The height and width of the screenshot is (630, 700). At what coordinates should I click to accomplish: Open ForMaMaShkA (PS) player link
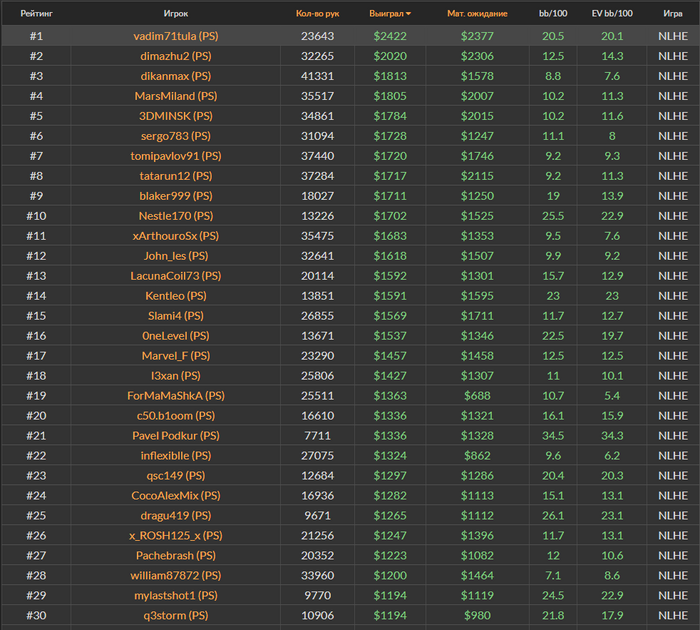tap(175, 396)
